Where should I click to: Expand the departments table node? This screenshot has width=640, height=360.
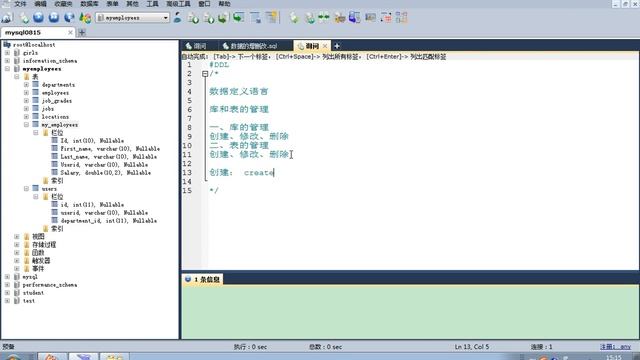[x=26, y=85]
